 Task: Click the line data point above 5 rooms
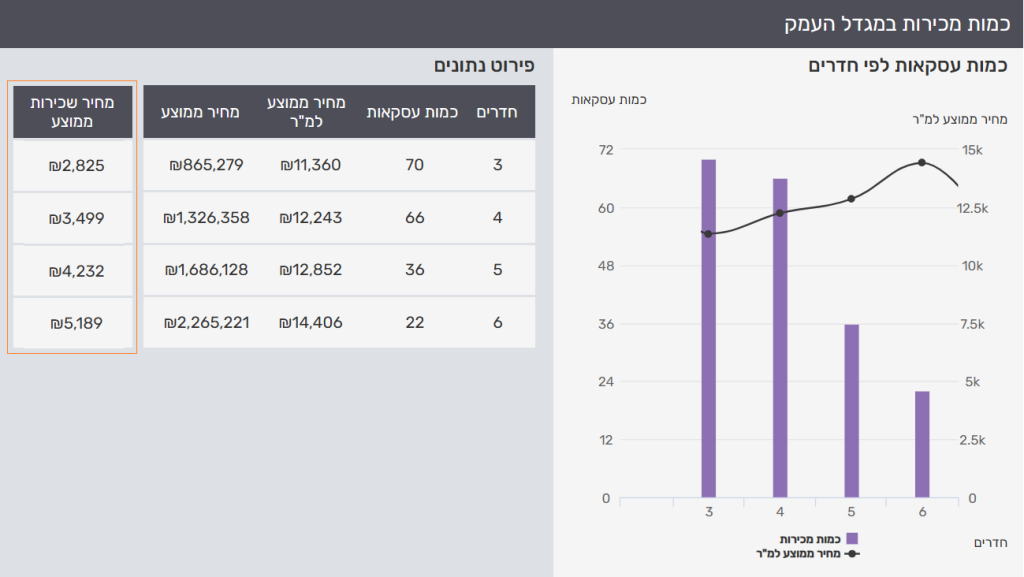pos(851,199)
